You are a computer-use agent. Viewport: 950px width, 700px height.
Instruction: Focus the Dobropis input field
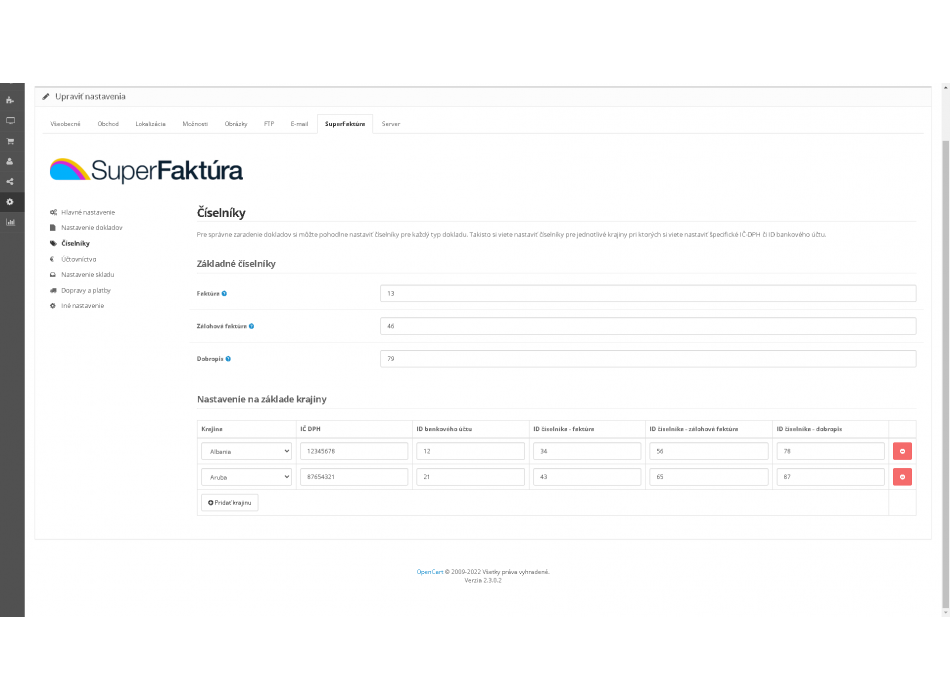[x=648, y=359]
